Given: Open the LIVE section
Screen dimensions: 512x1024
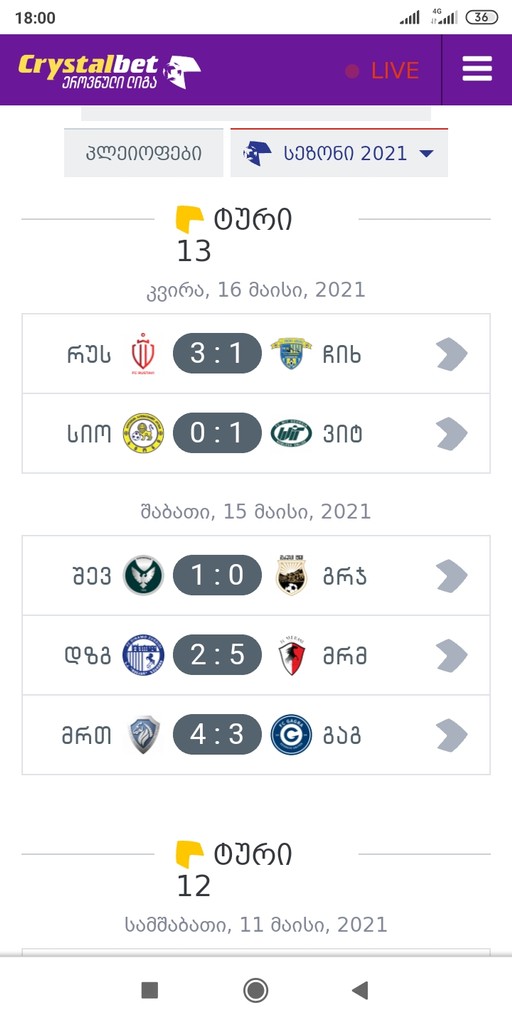Looking at the screenshot, I should click(382, 71).
